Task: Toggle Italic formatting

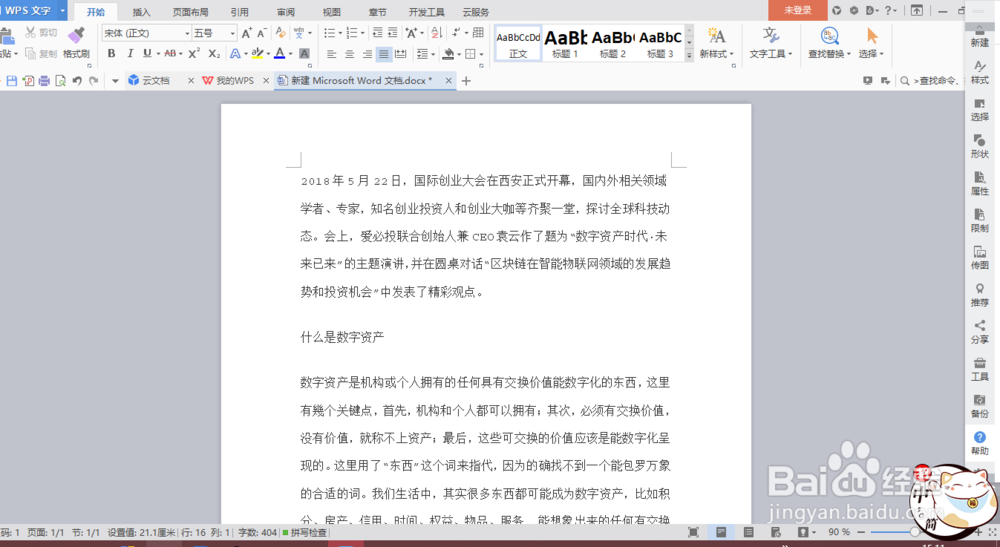Action: coord(130,54)
